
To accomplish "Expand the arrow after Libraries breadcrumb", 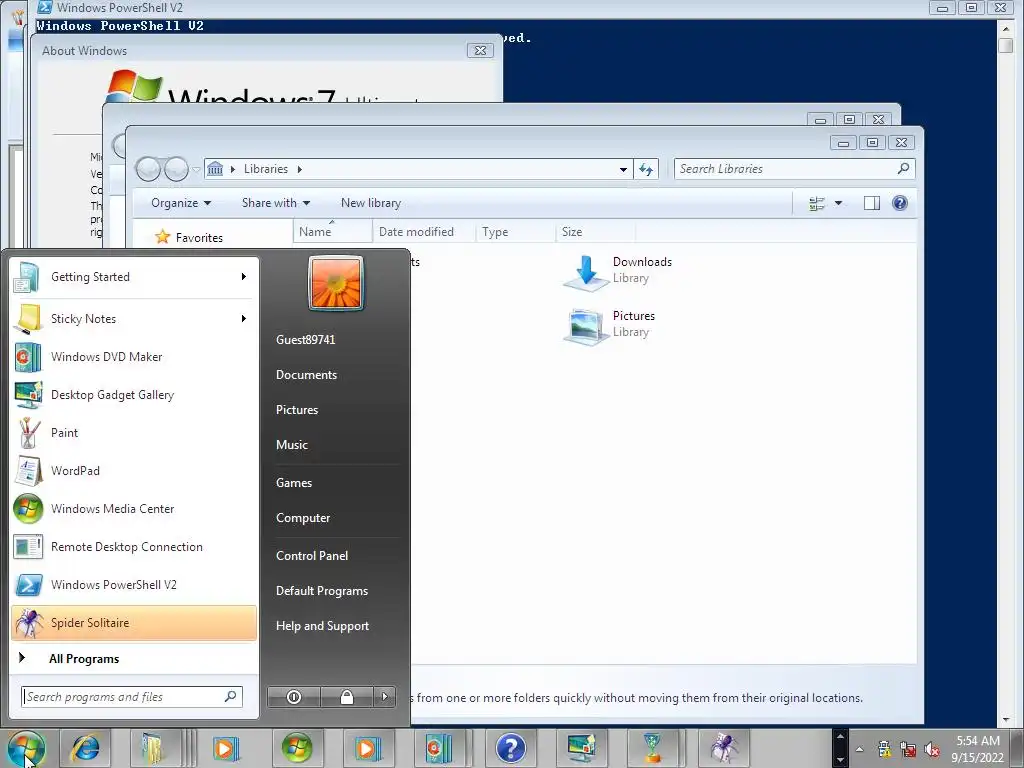I will coord(300,169).
